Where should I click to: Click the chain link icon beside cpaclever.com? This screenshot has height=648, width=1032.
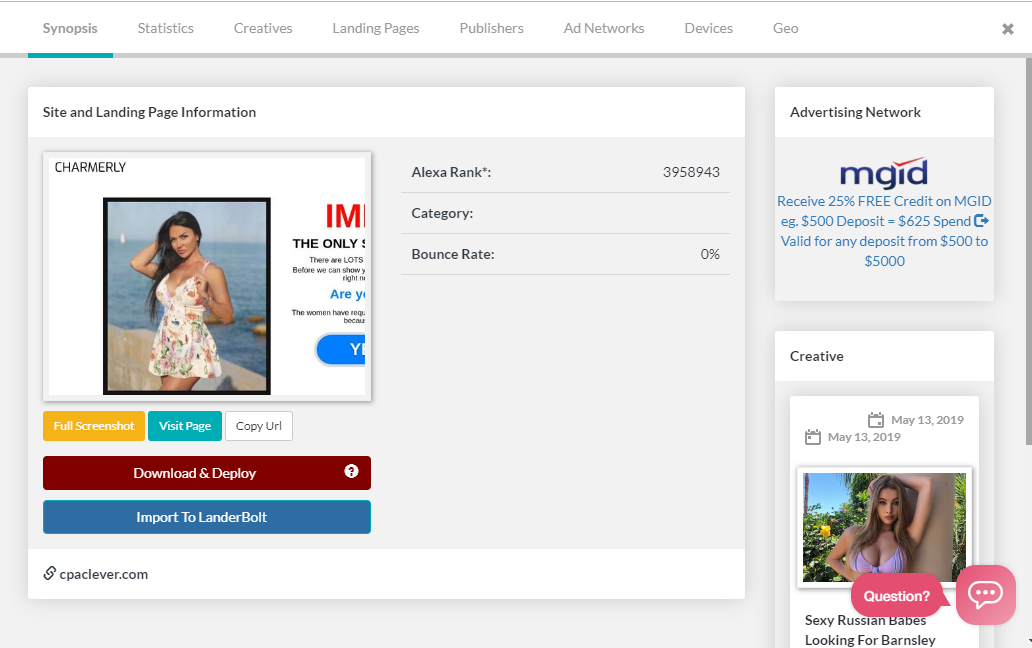pos(49,573)
